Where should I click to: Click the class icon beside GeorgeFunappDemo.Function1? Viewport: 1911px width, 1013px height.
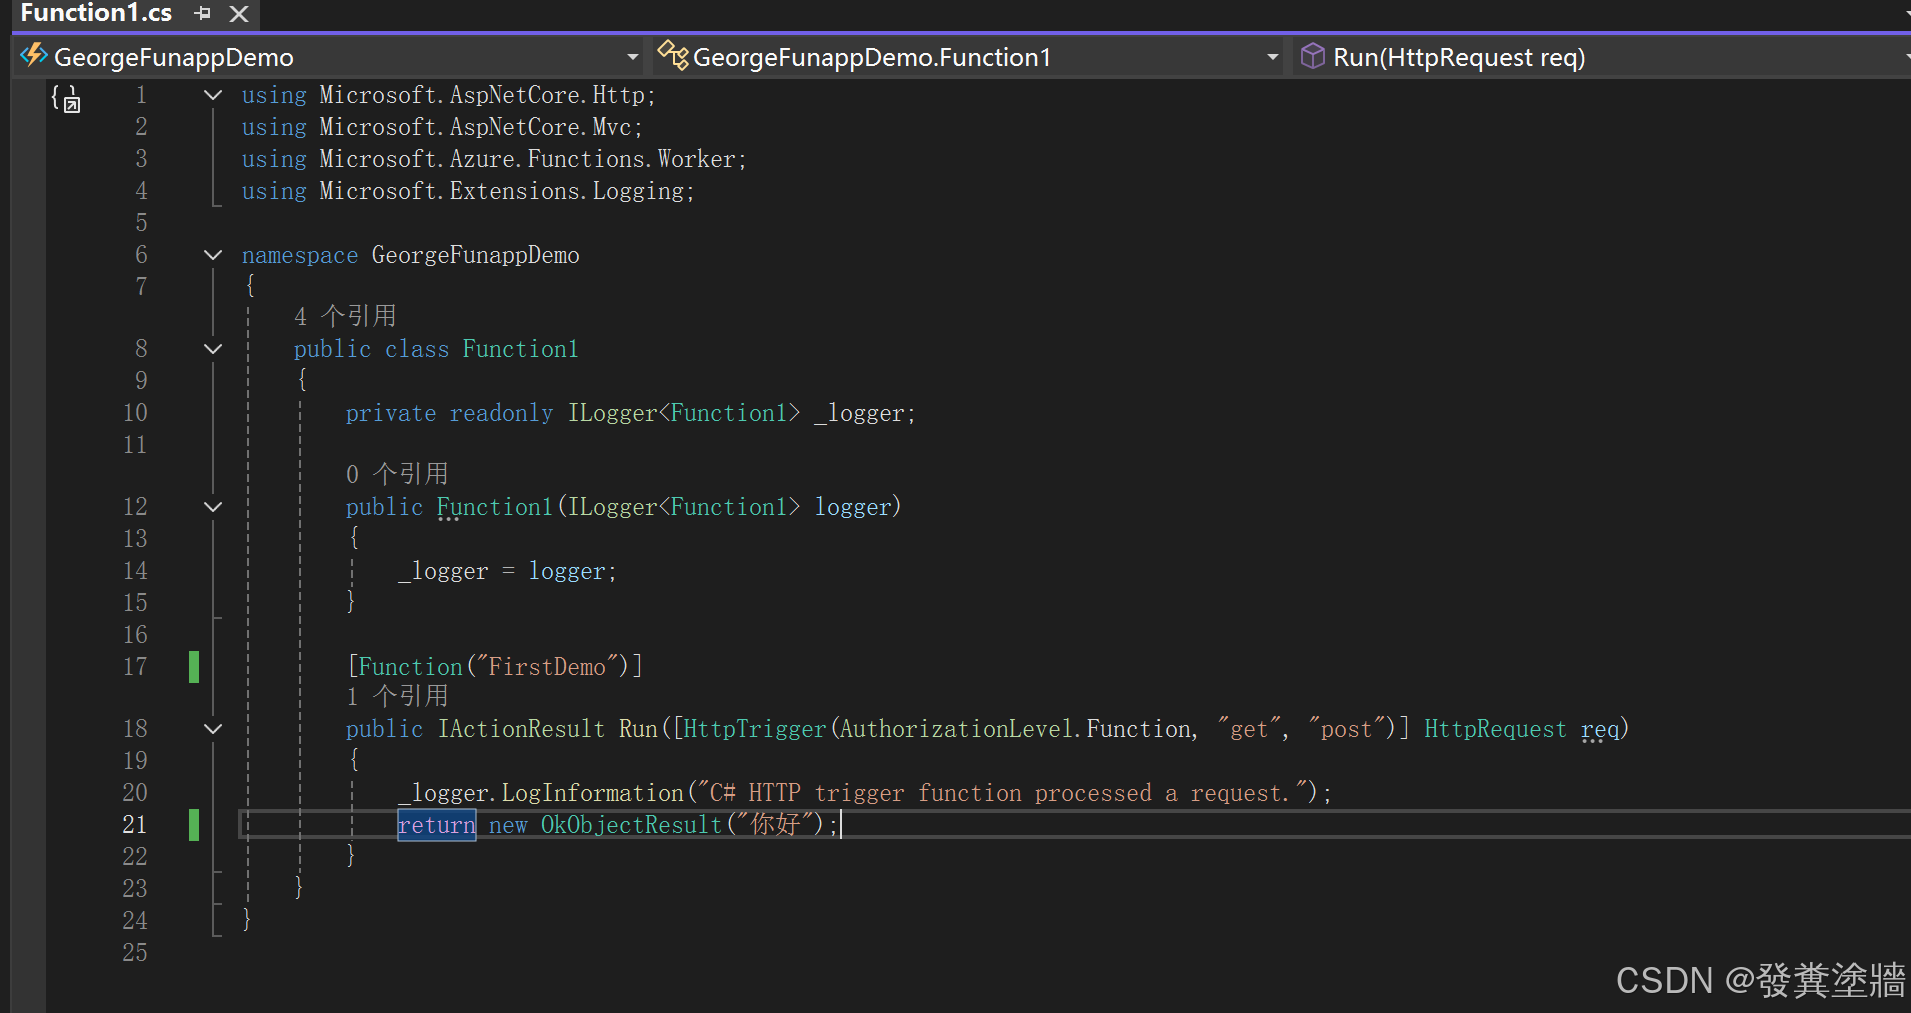click(673, 56)
